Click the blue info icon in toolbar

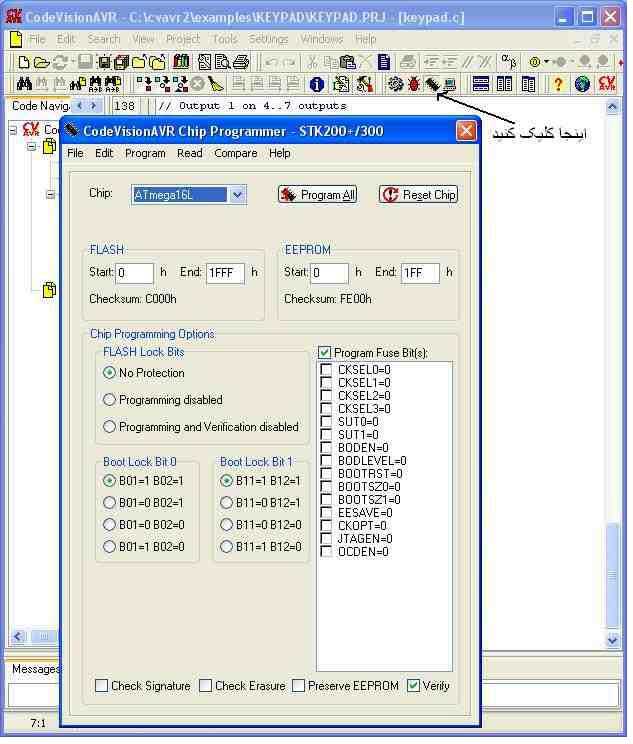[x=317, y=85]
